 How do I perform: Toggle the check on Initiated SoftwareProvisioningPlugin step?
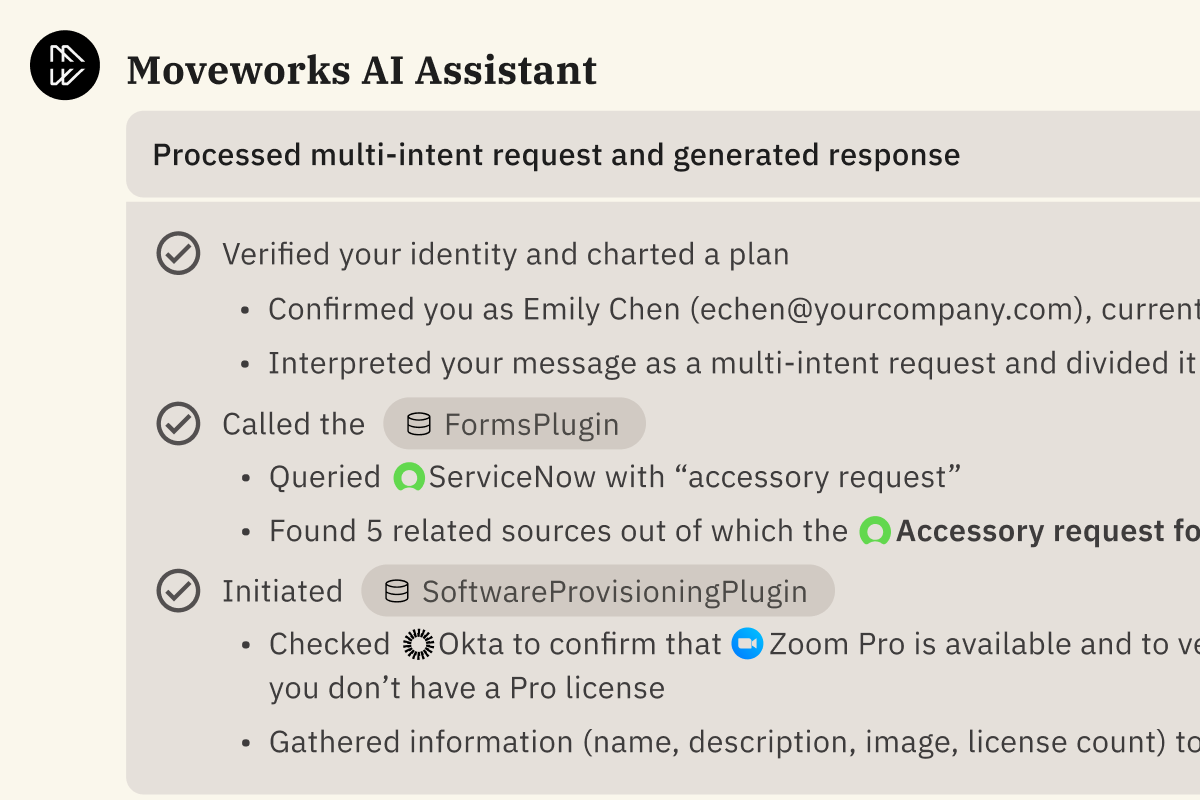pos(178,590)
